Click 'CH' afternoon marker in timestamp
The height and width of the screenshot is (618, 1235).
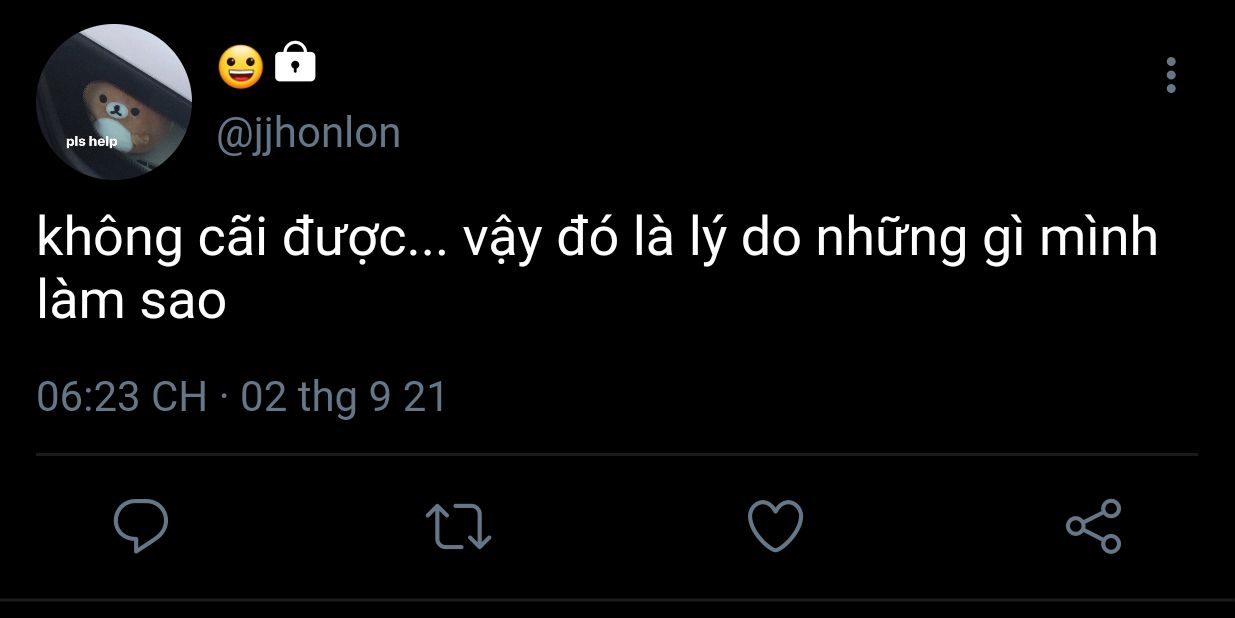point(179,397)
